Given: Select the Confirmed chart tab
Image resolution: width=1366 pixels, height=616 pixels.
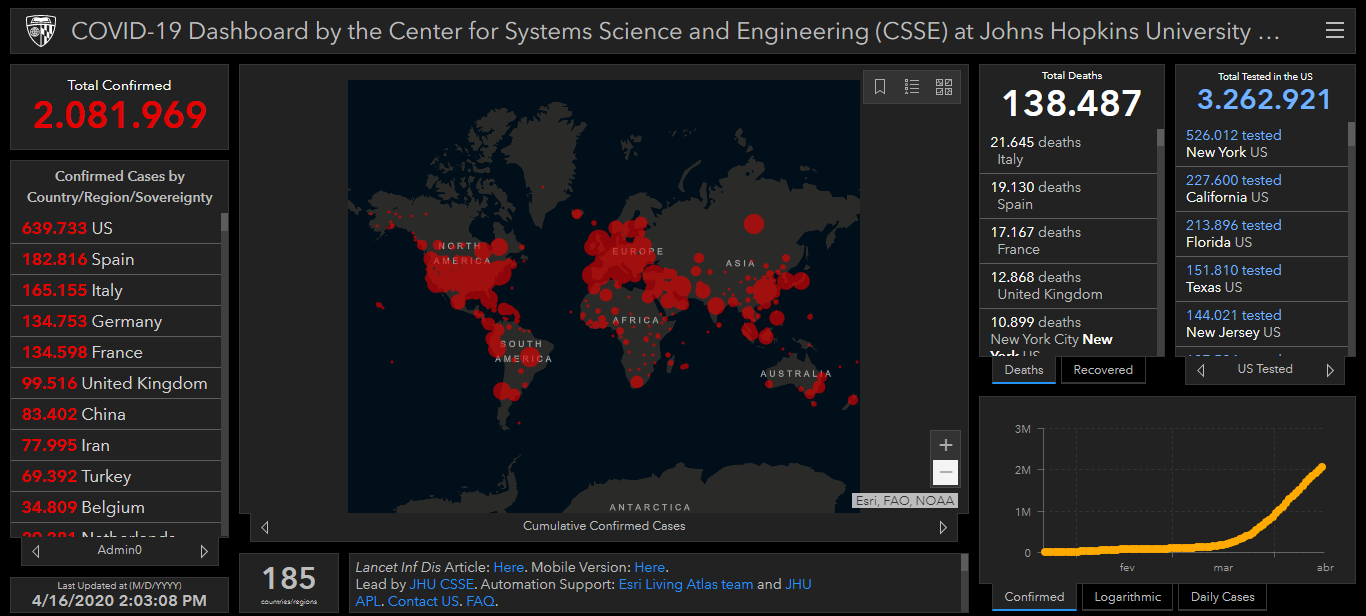Looking at the screenshot, I should pyautogui.click(x=1034, y=597).
